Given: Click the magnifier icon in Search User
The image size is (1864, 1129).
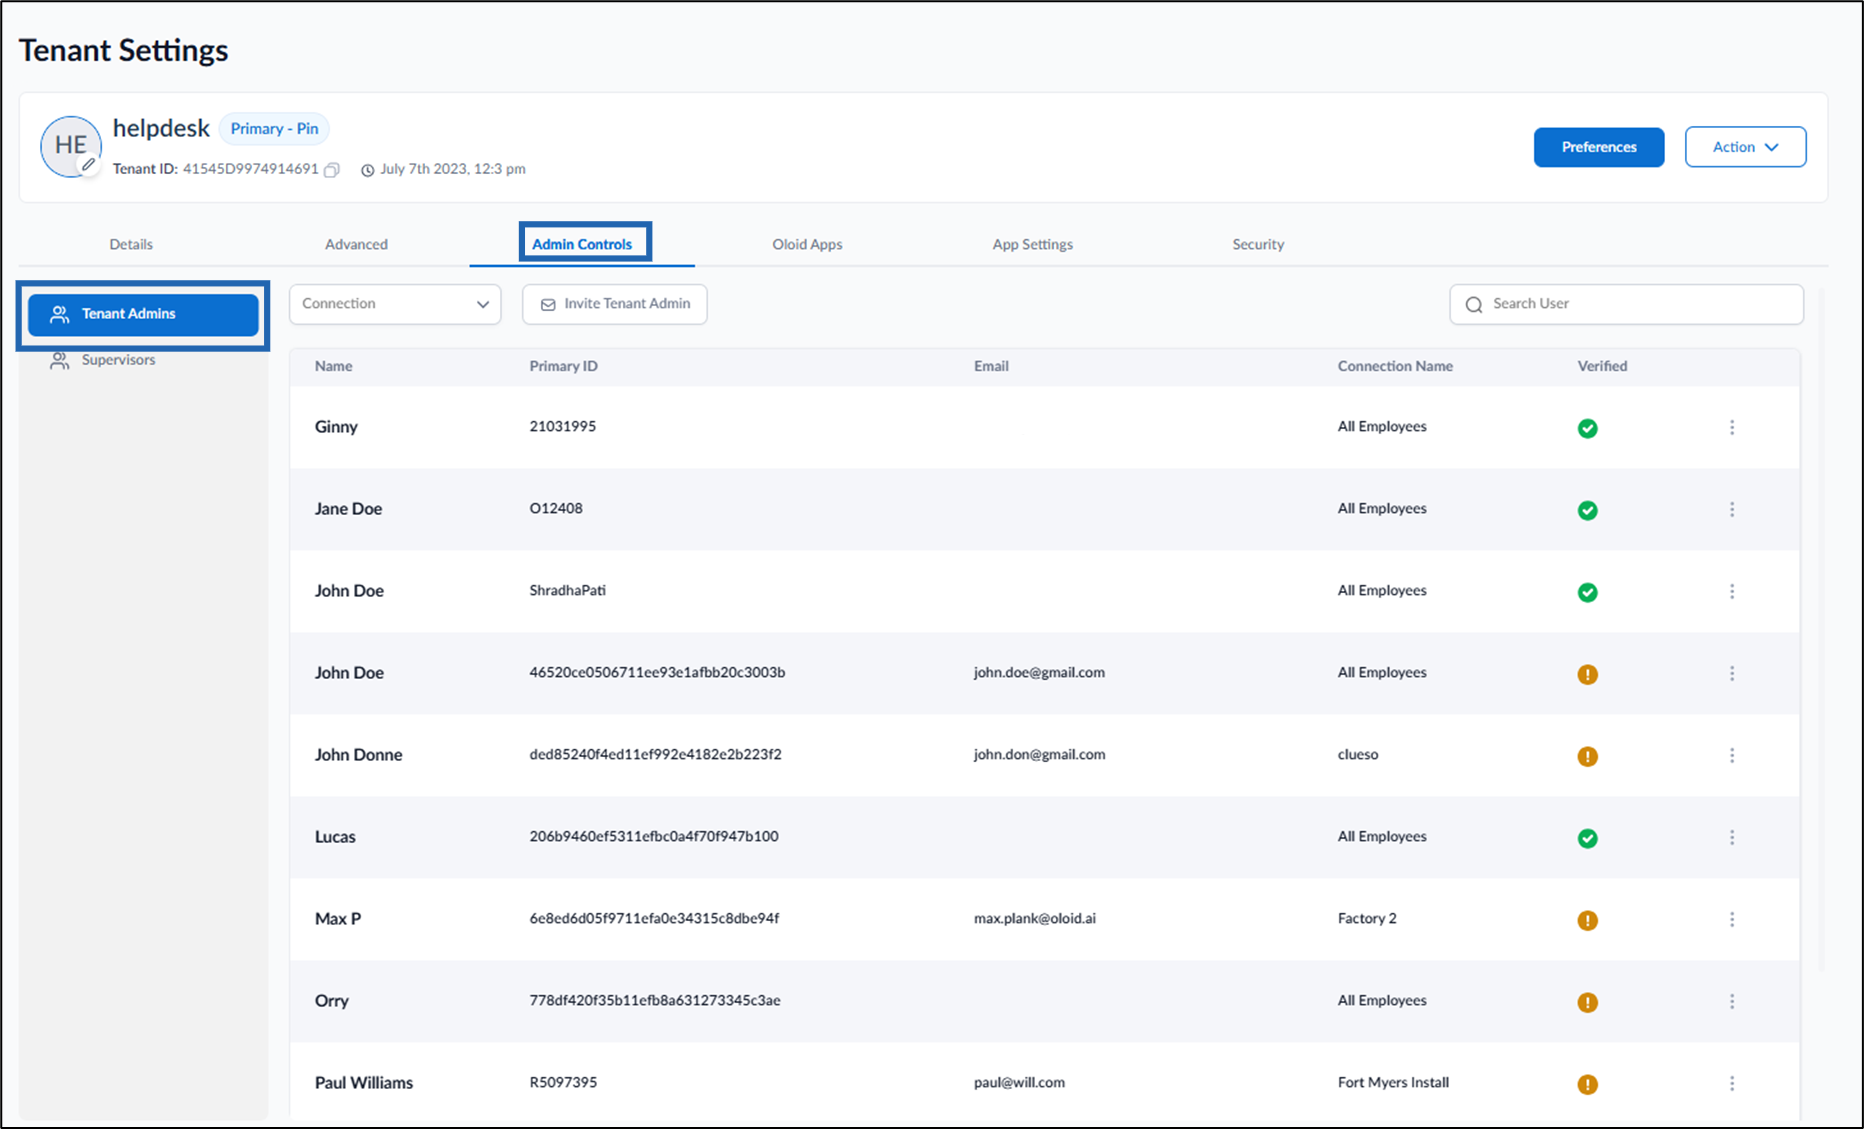Looking at the screenshot, I should pyautogui.click(x=1473, y=305).
